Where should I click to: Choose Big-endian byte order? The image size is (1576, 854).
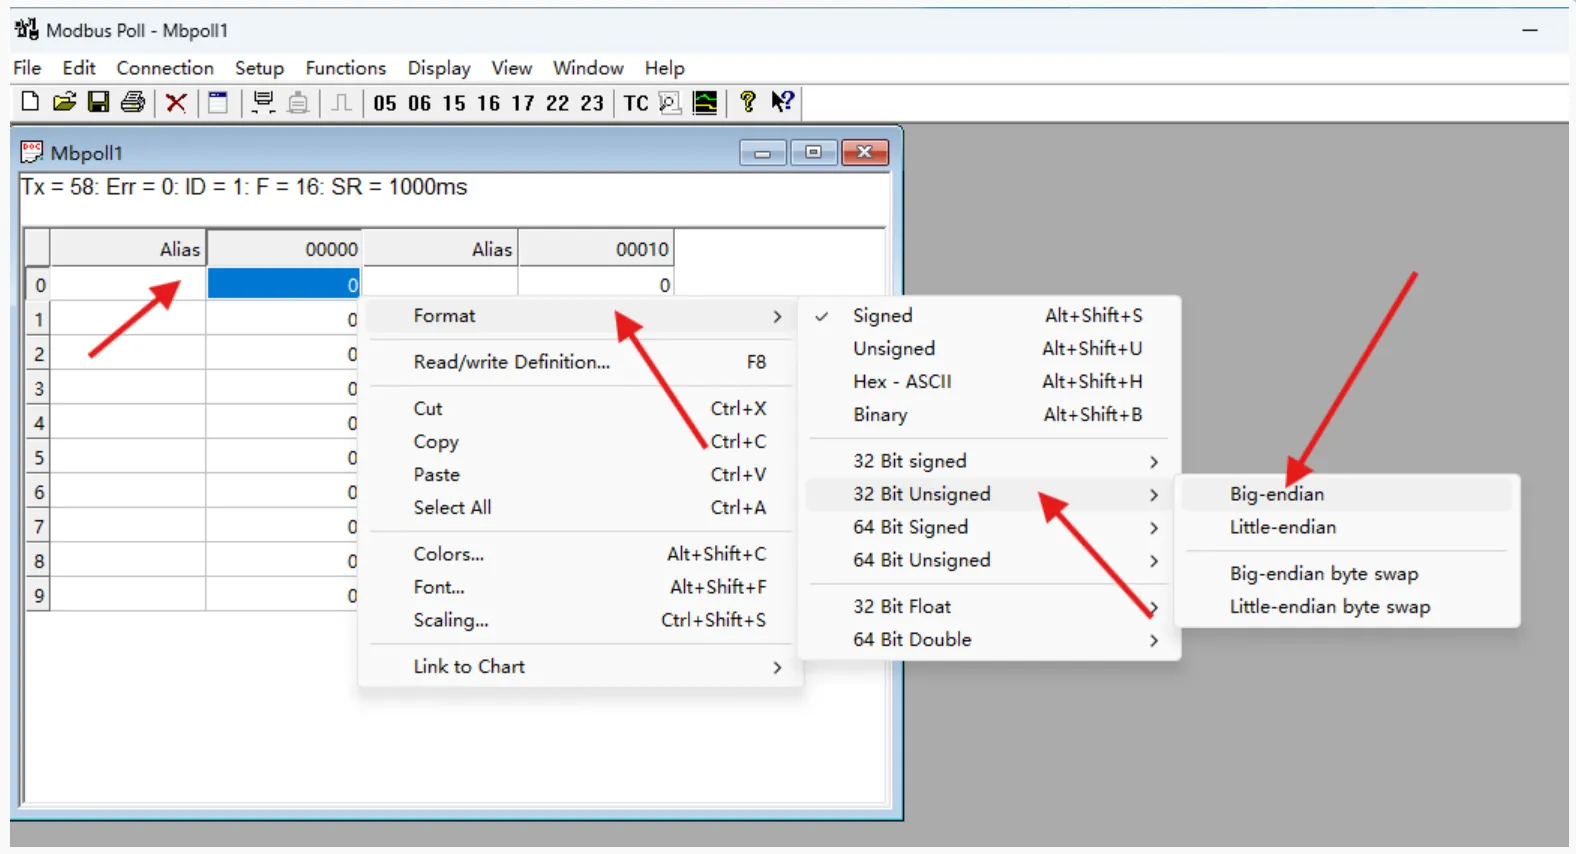pyautogui.click(x=1347, y=494)
